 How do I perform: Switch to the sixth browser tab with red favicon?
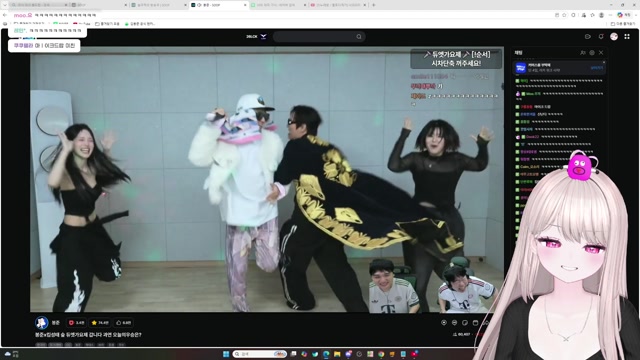click(x=338, y=5)
